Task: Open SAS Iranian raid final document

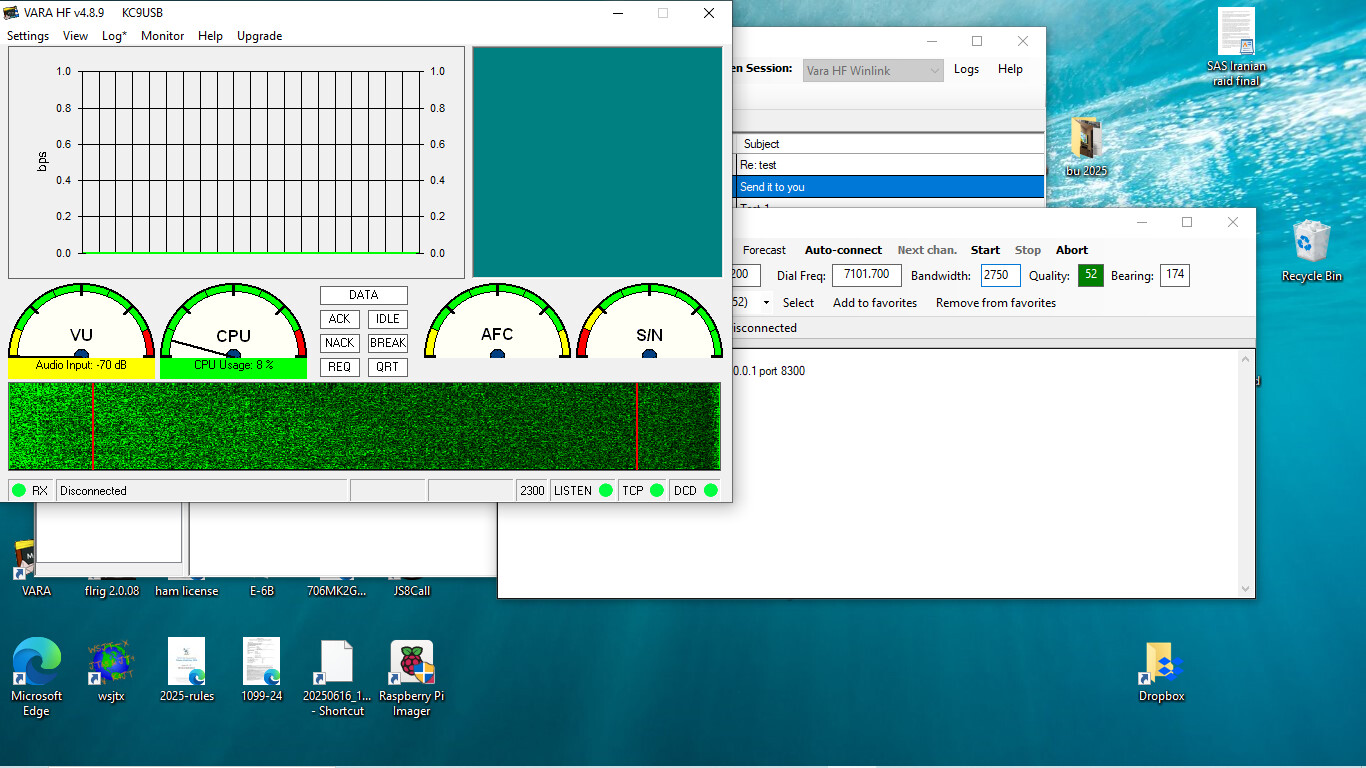Action: [1236, 33]
